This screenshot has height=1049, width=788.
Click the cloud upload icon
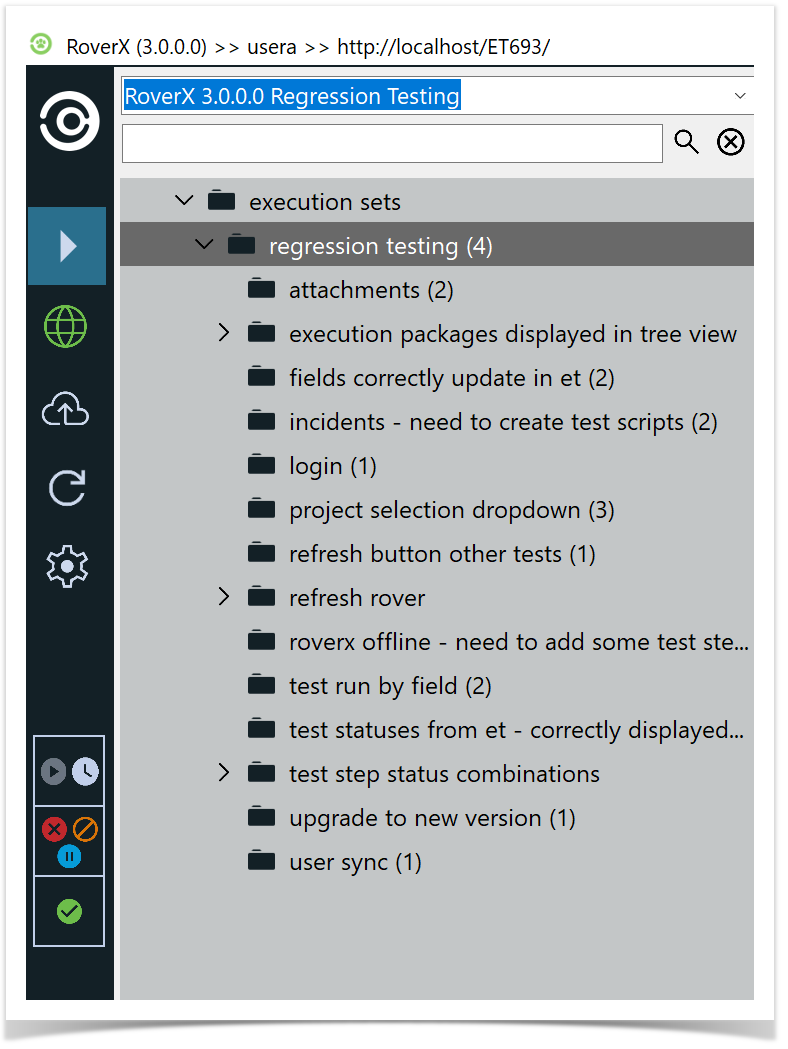67,408
